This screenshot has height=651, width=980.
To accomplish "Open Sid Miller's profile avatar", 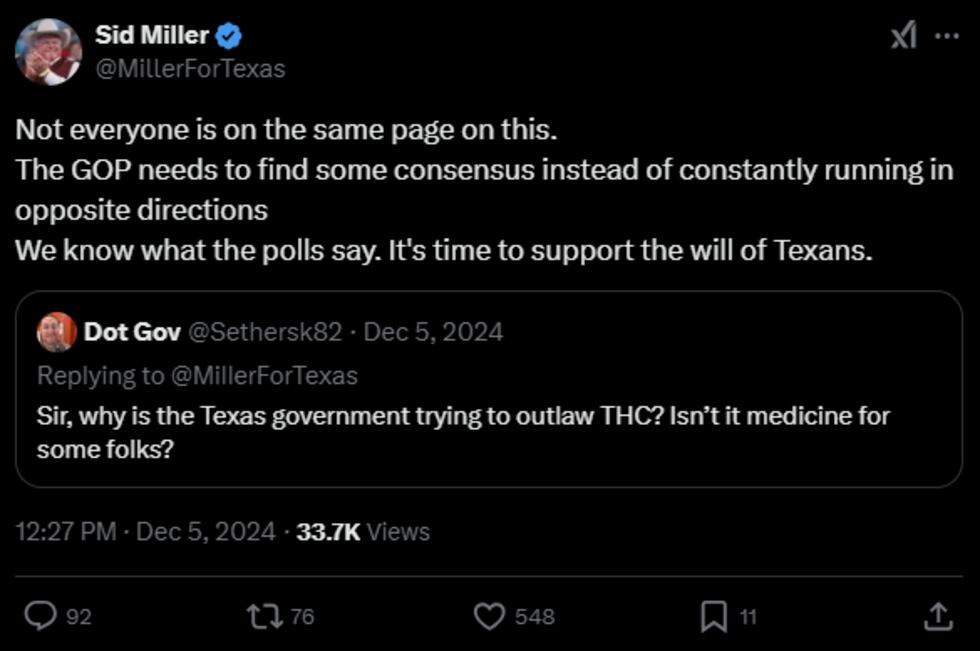I will coord(48,51).
